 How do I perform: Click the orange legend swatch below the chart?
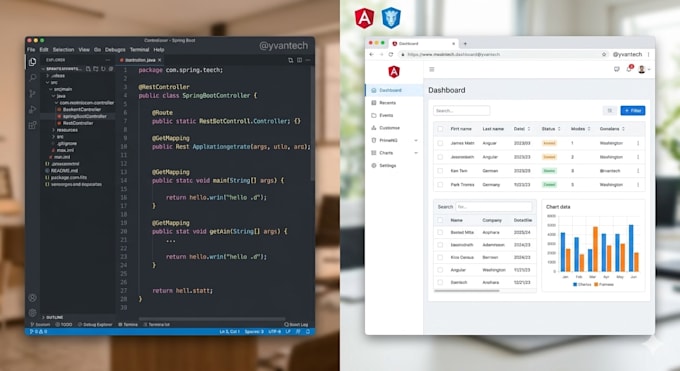[x=596, y=285]
